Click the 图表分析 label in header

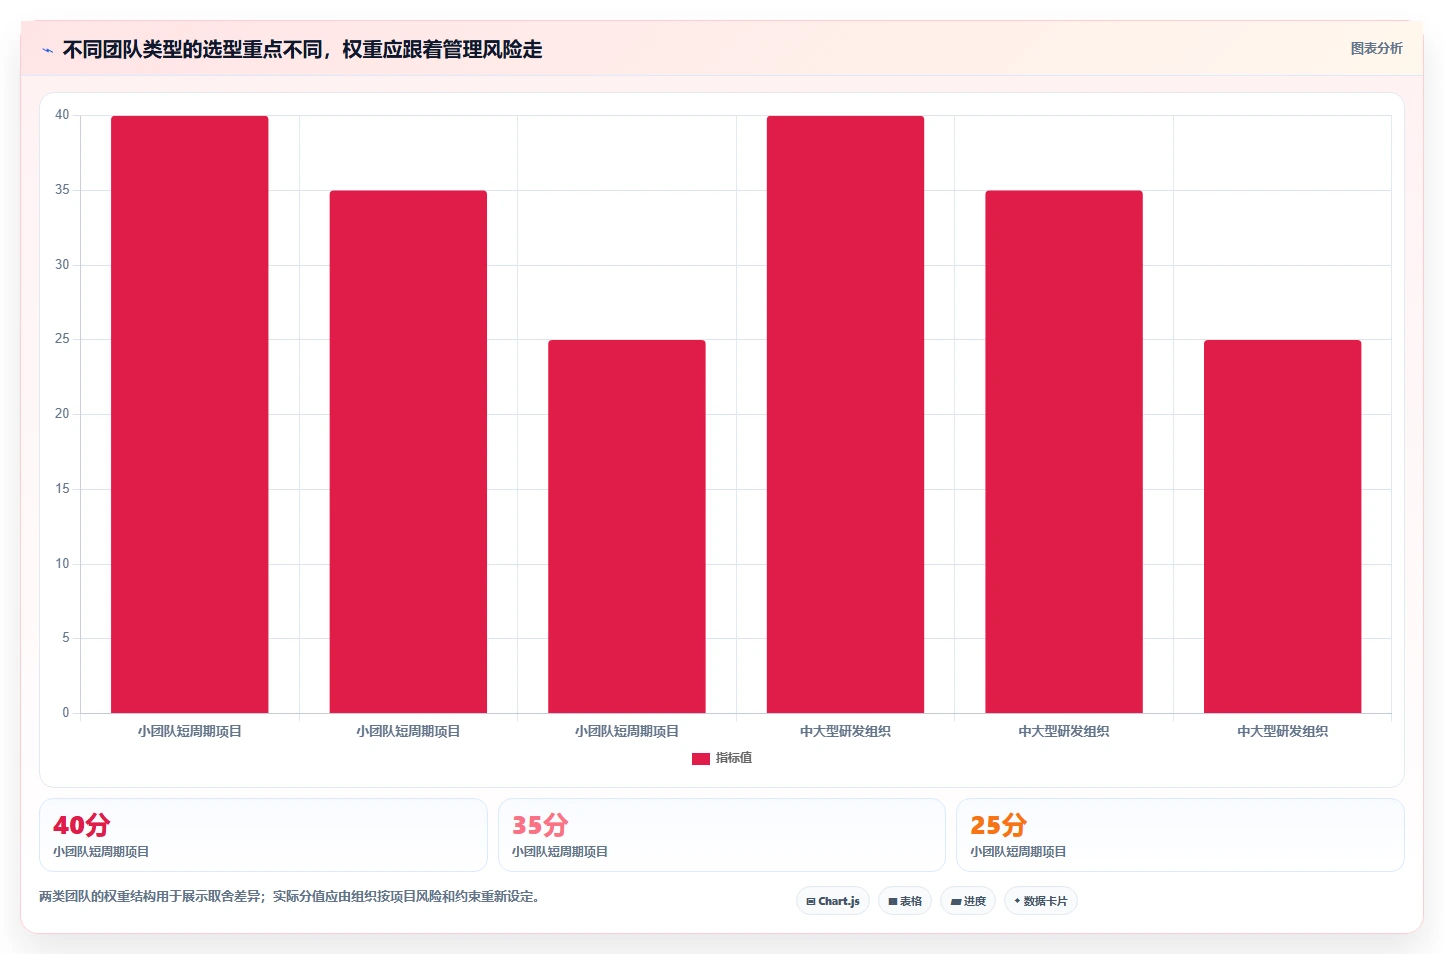(1376, 48)
